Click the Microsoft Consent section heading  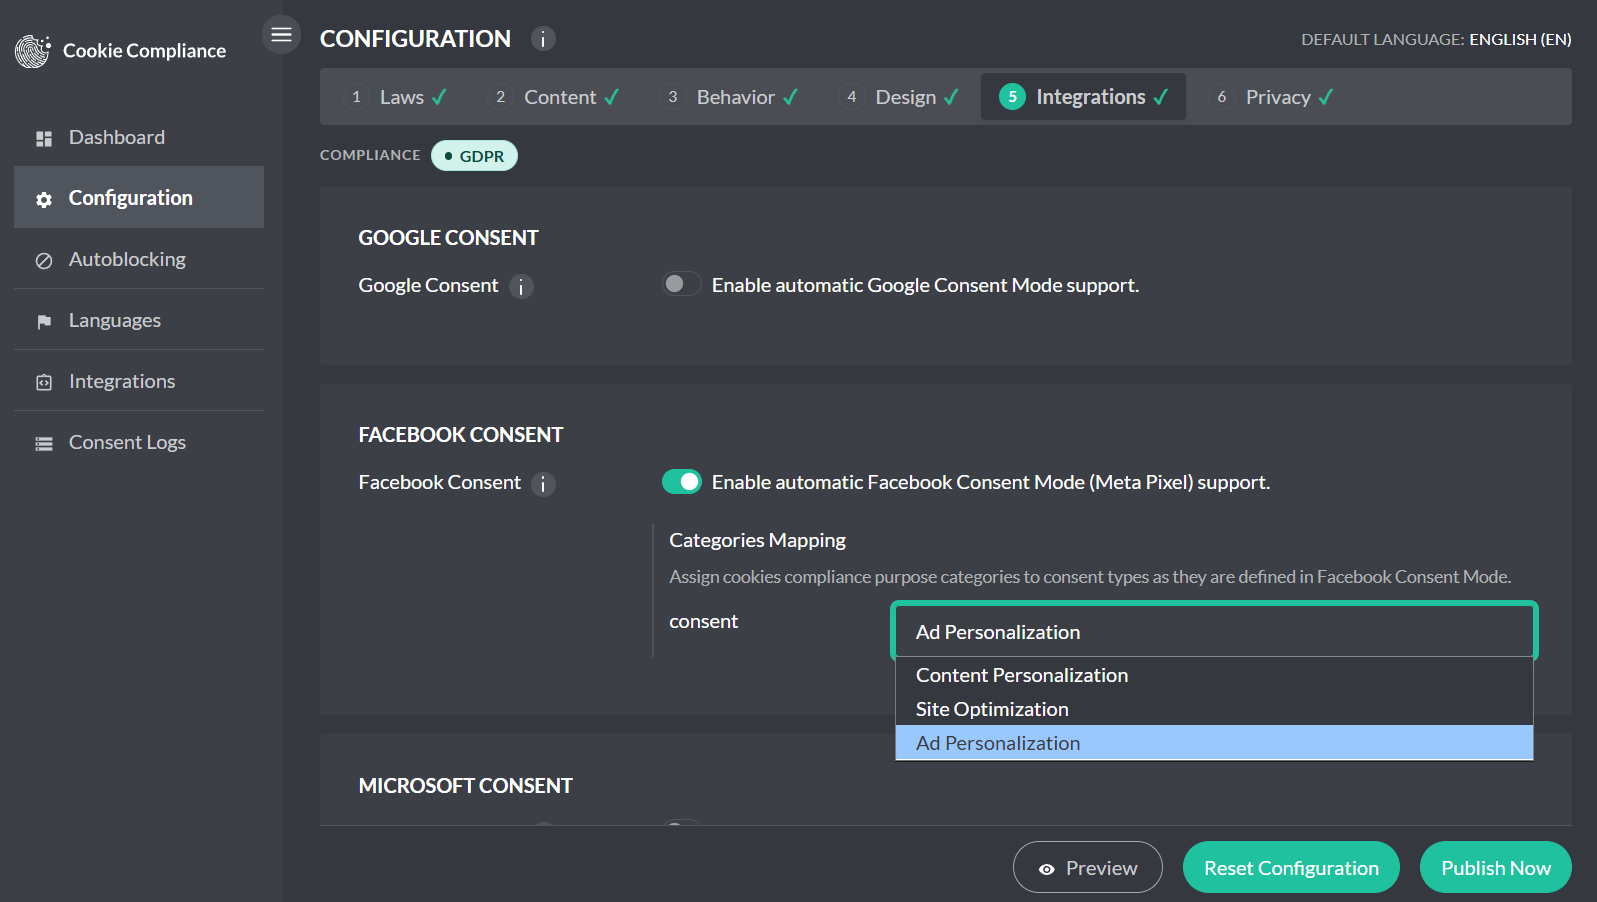pyautogui.click(x=465, y=786)
